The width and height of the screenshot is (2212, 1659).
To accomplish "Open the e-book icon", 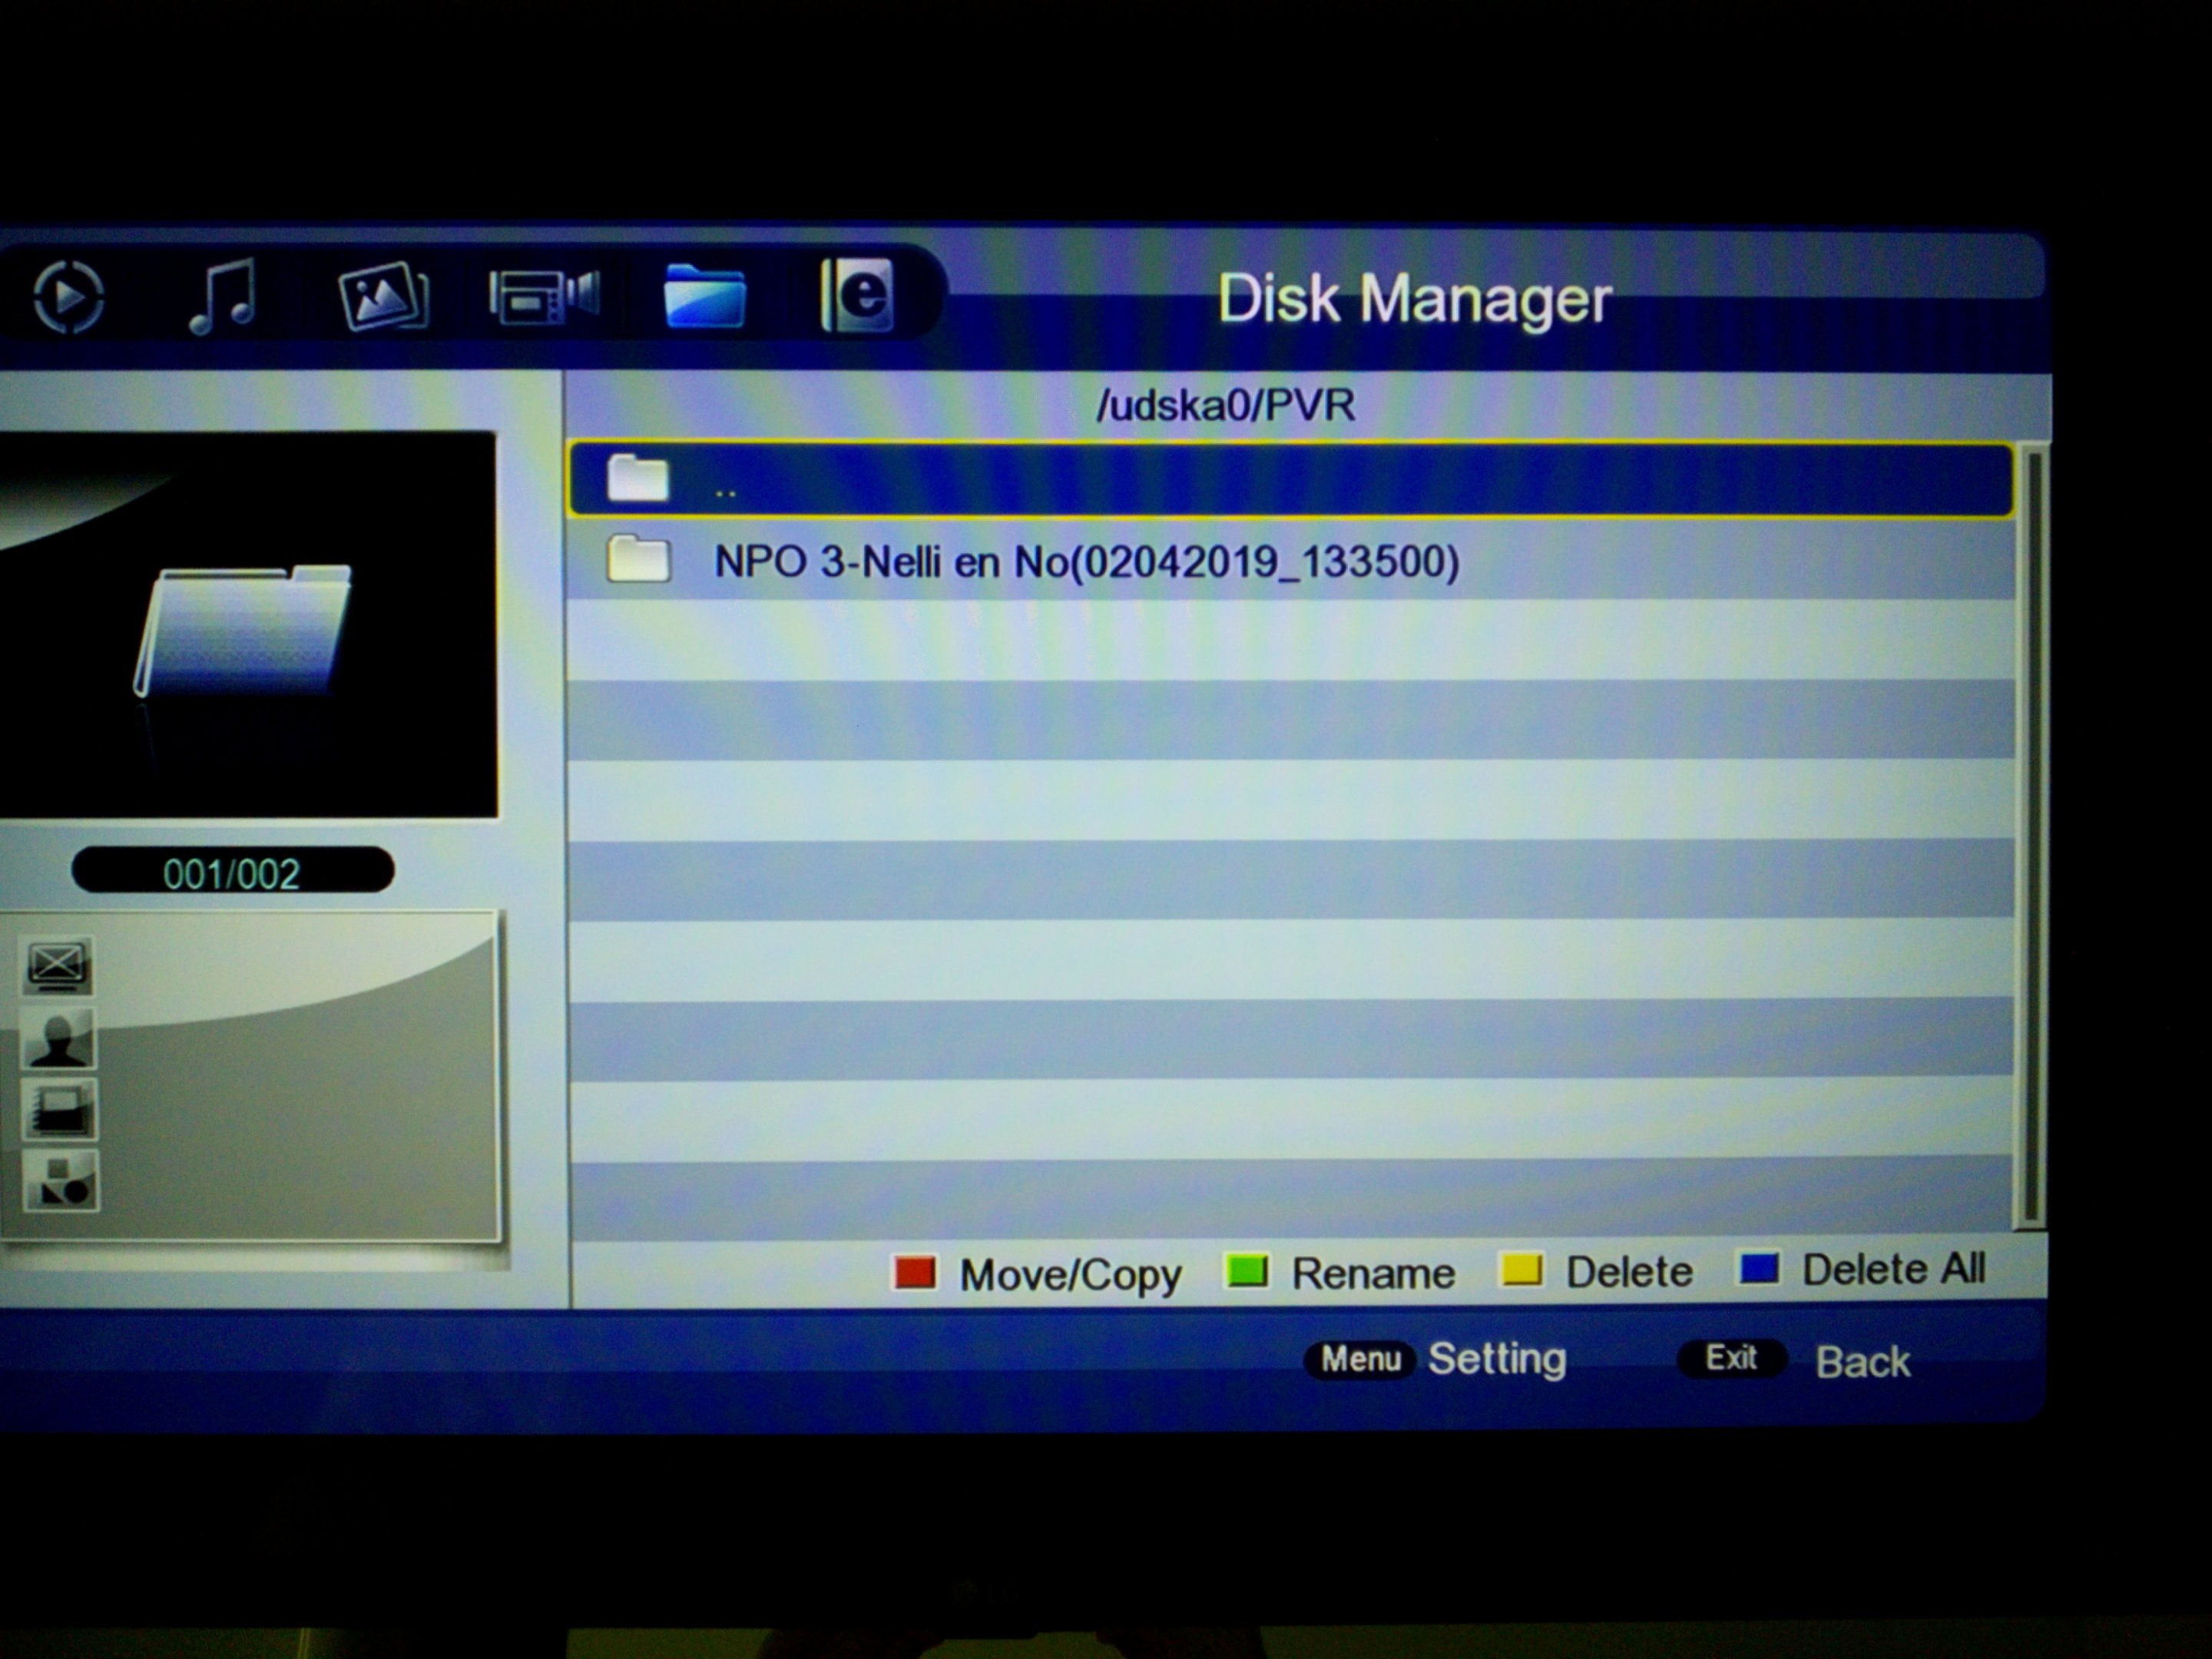I will [x=857, y=295].
